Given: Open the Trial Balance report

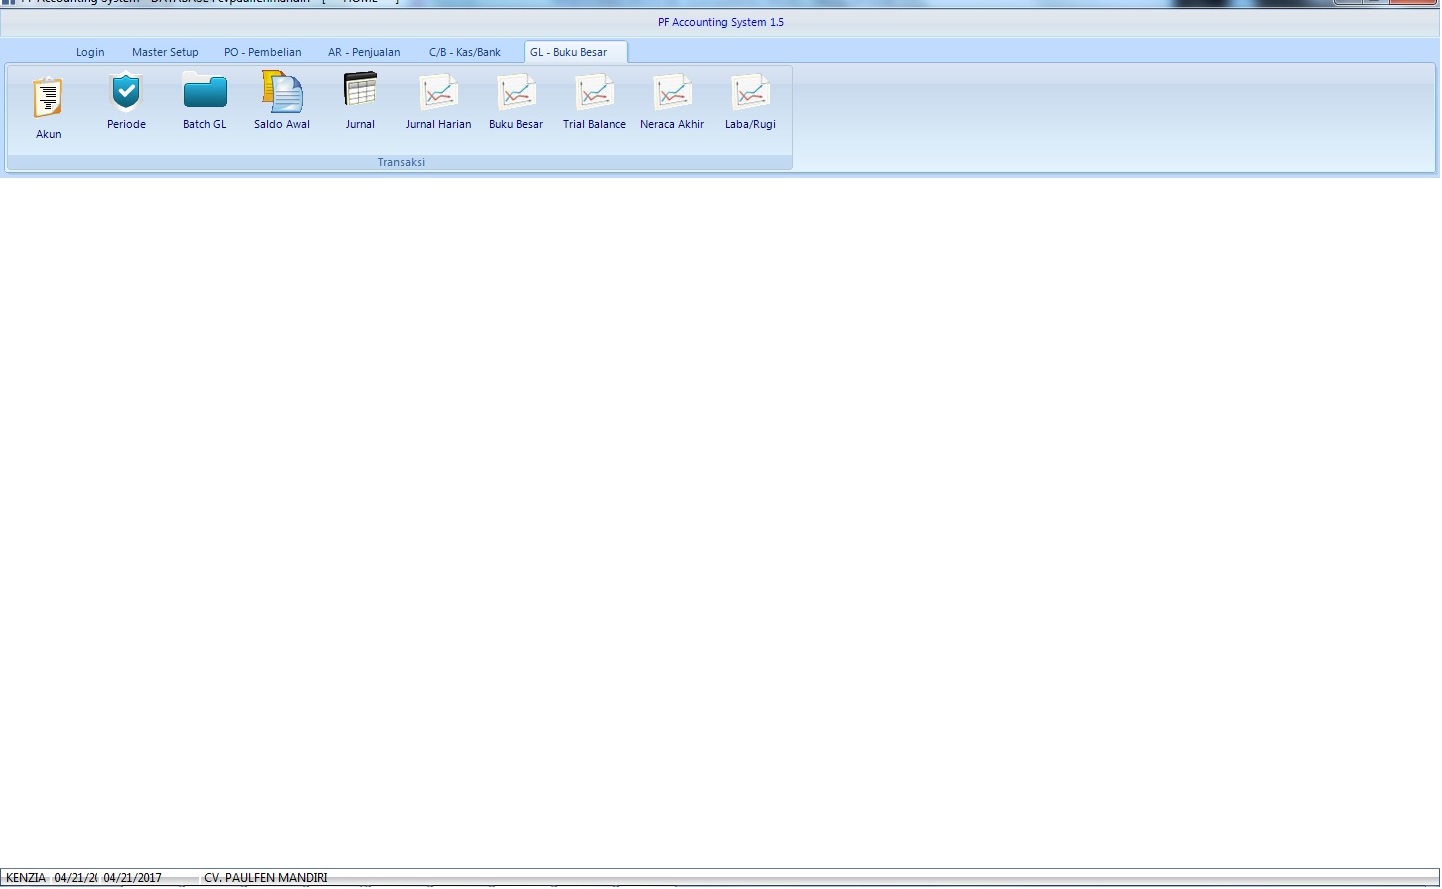Looking at the screenshot, I should [594, 93].
